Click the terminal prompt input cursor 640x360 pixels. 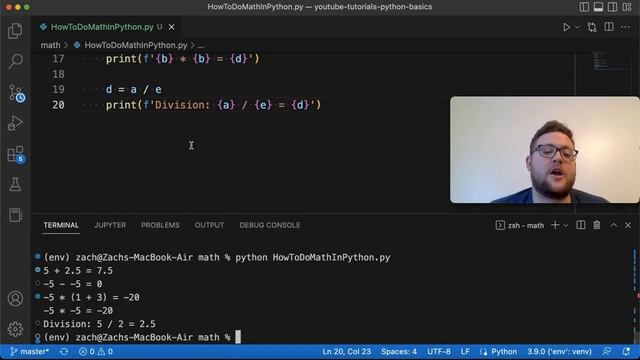pyautogui.click(x=238, y=337)
